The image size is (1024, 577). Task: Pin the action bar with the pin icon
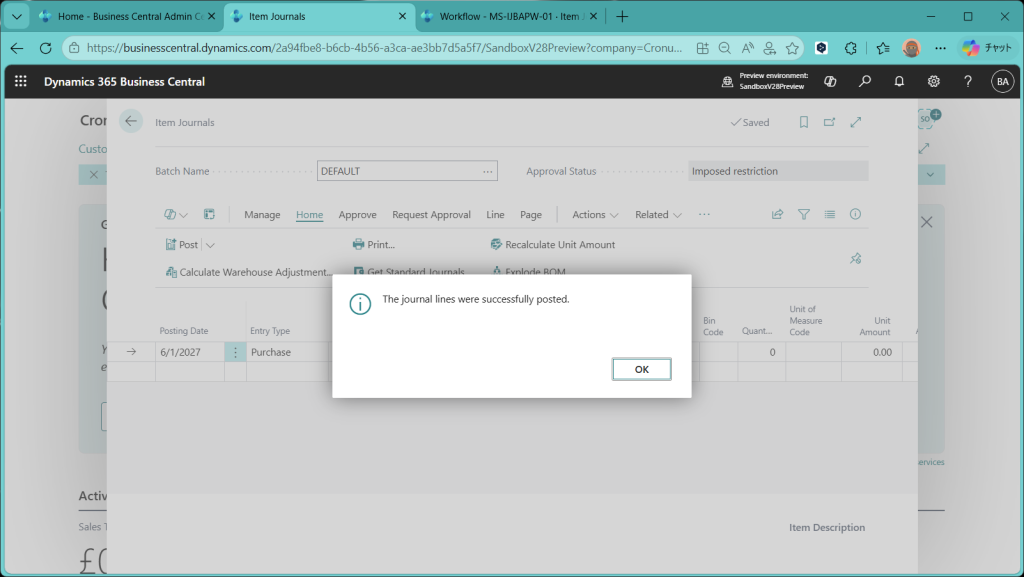point(855,258)
